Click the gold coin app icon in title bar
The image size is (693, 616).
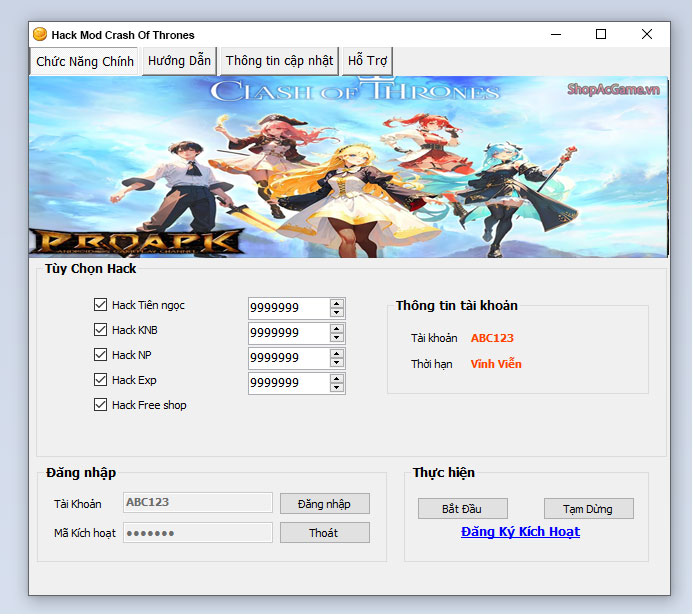[x=40, y=34]
